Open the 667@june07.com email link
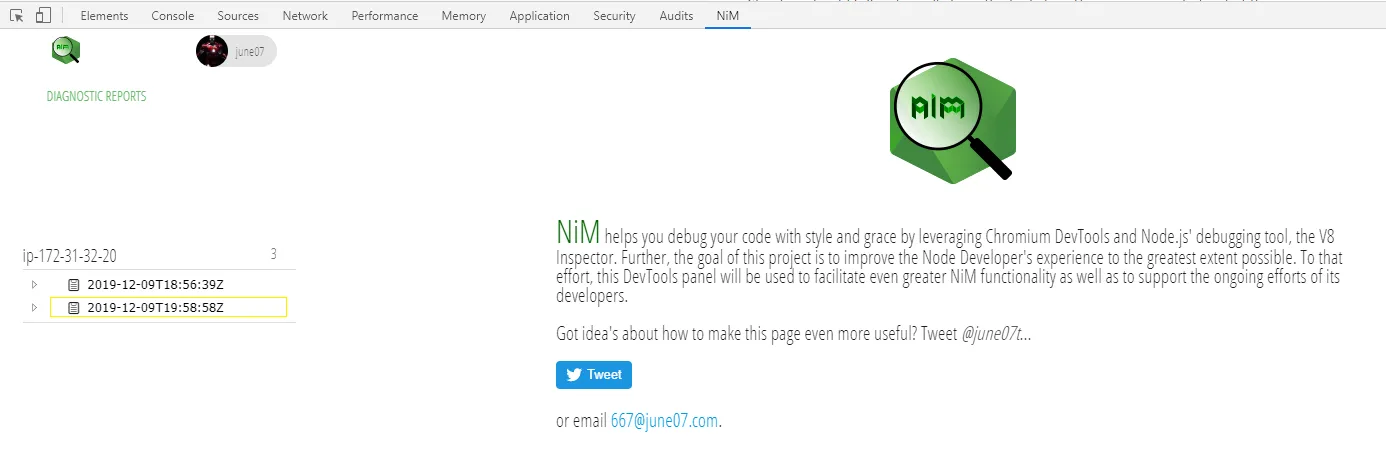 664,421
